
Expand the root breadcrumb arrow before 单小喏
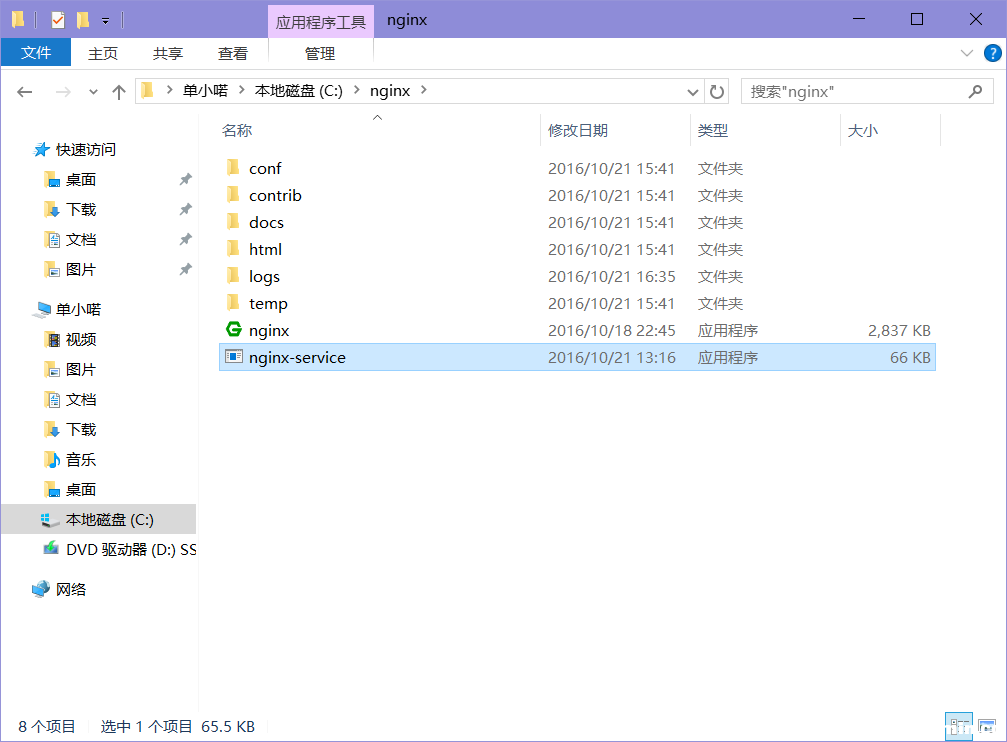[170, 90]
